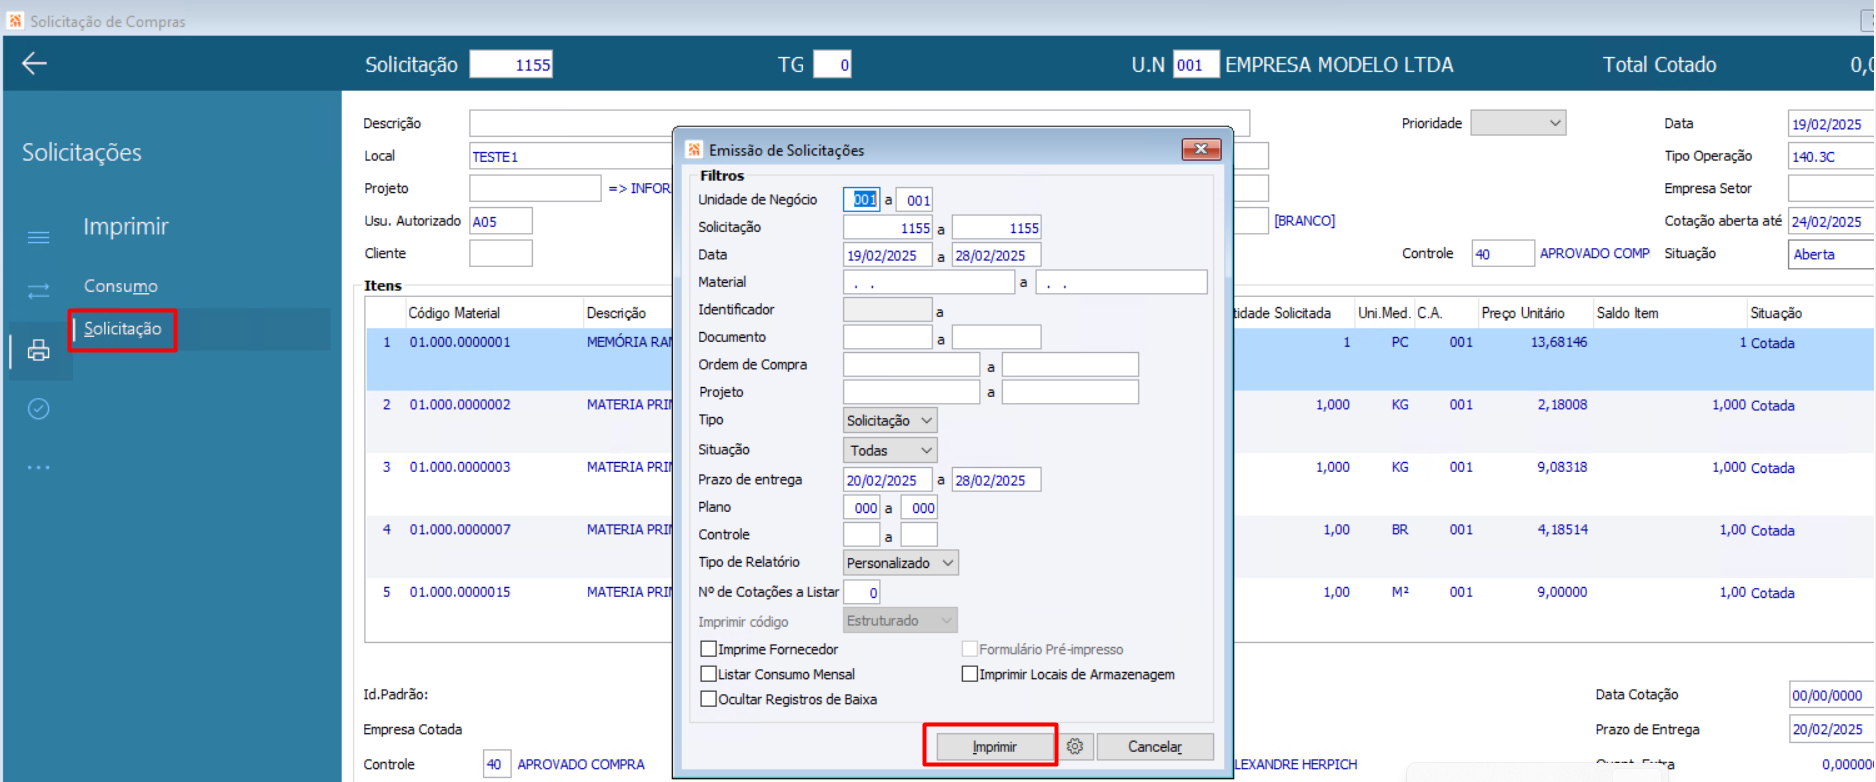Click the starting Solicitação filter field
The height and width of the screenshot is (782, 1876).
coord(888,228)
